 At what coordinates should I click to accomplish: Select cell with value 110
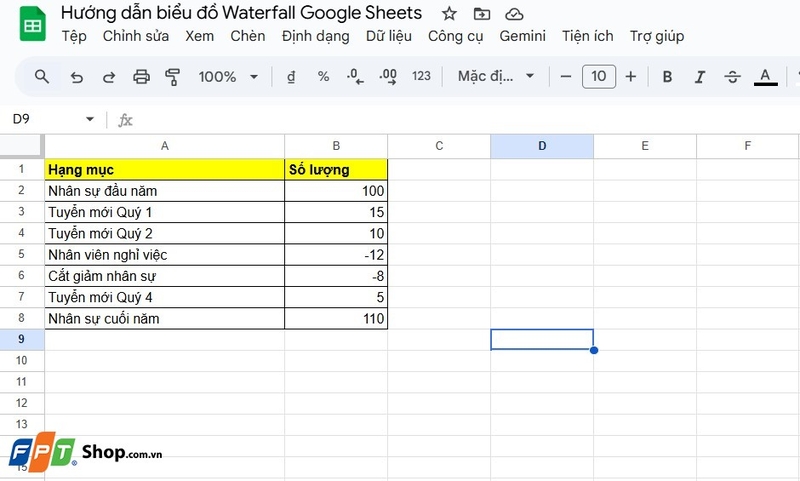pyautogui.click(x=336, y=318)
